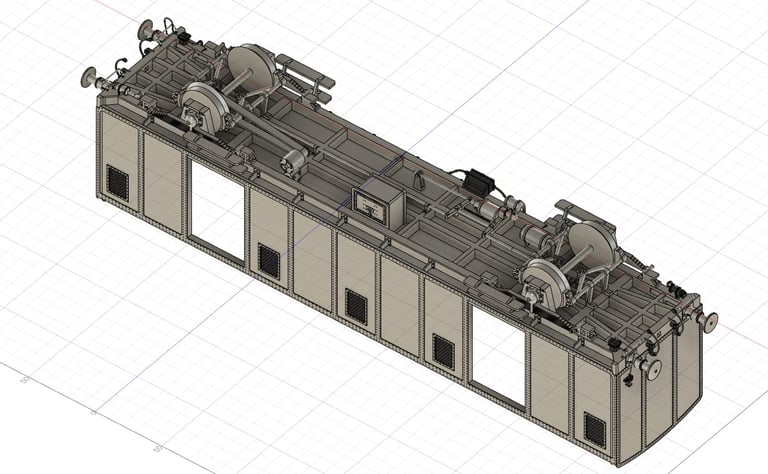Screen dimensions: 768x474
Task: Click the left door opening in the side wall
Action: point(217,210)
